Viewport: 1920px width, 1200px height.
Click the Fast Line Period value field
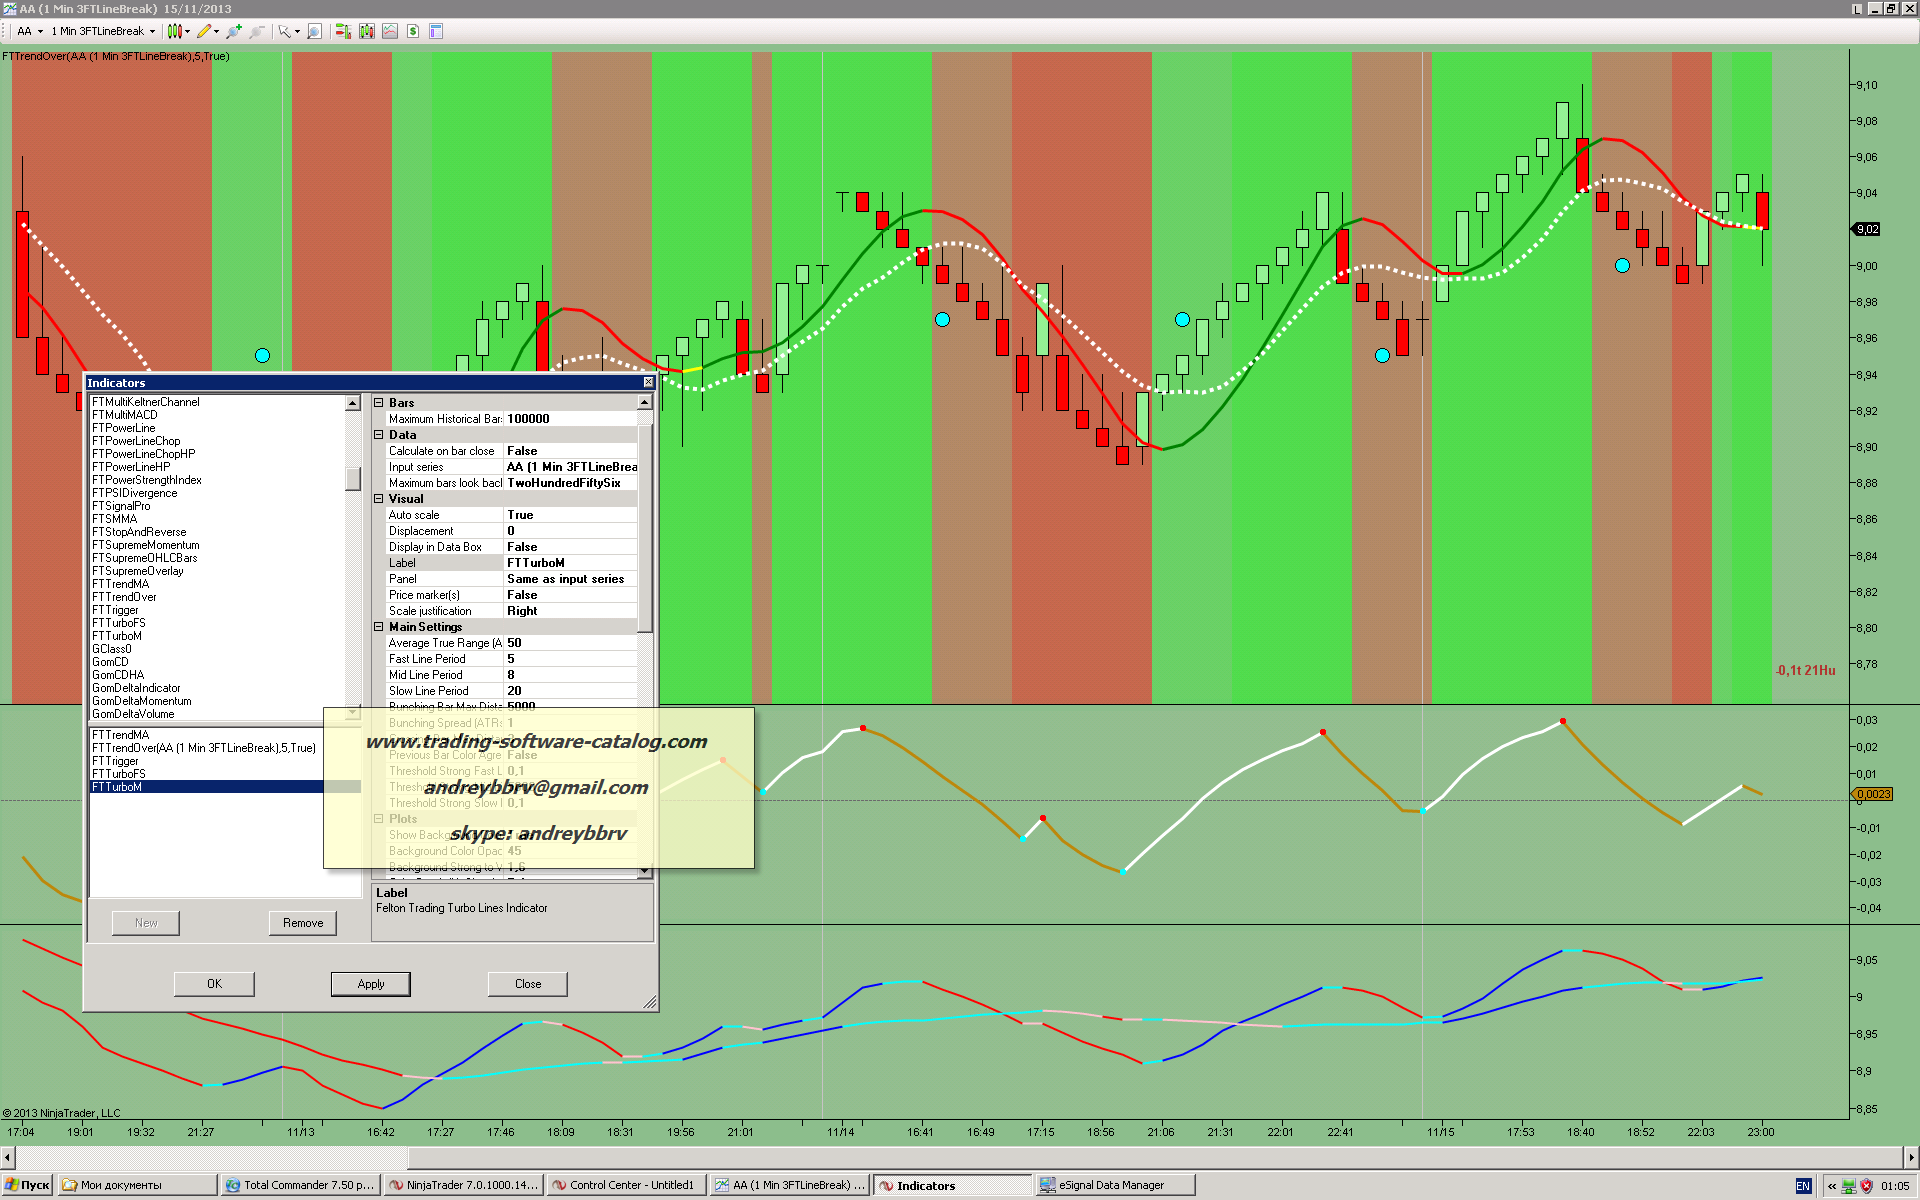570,659
